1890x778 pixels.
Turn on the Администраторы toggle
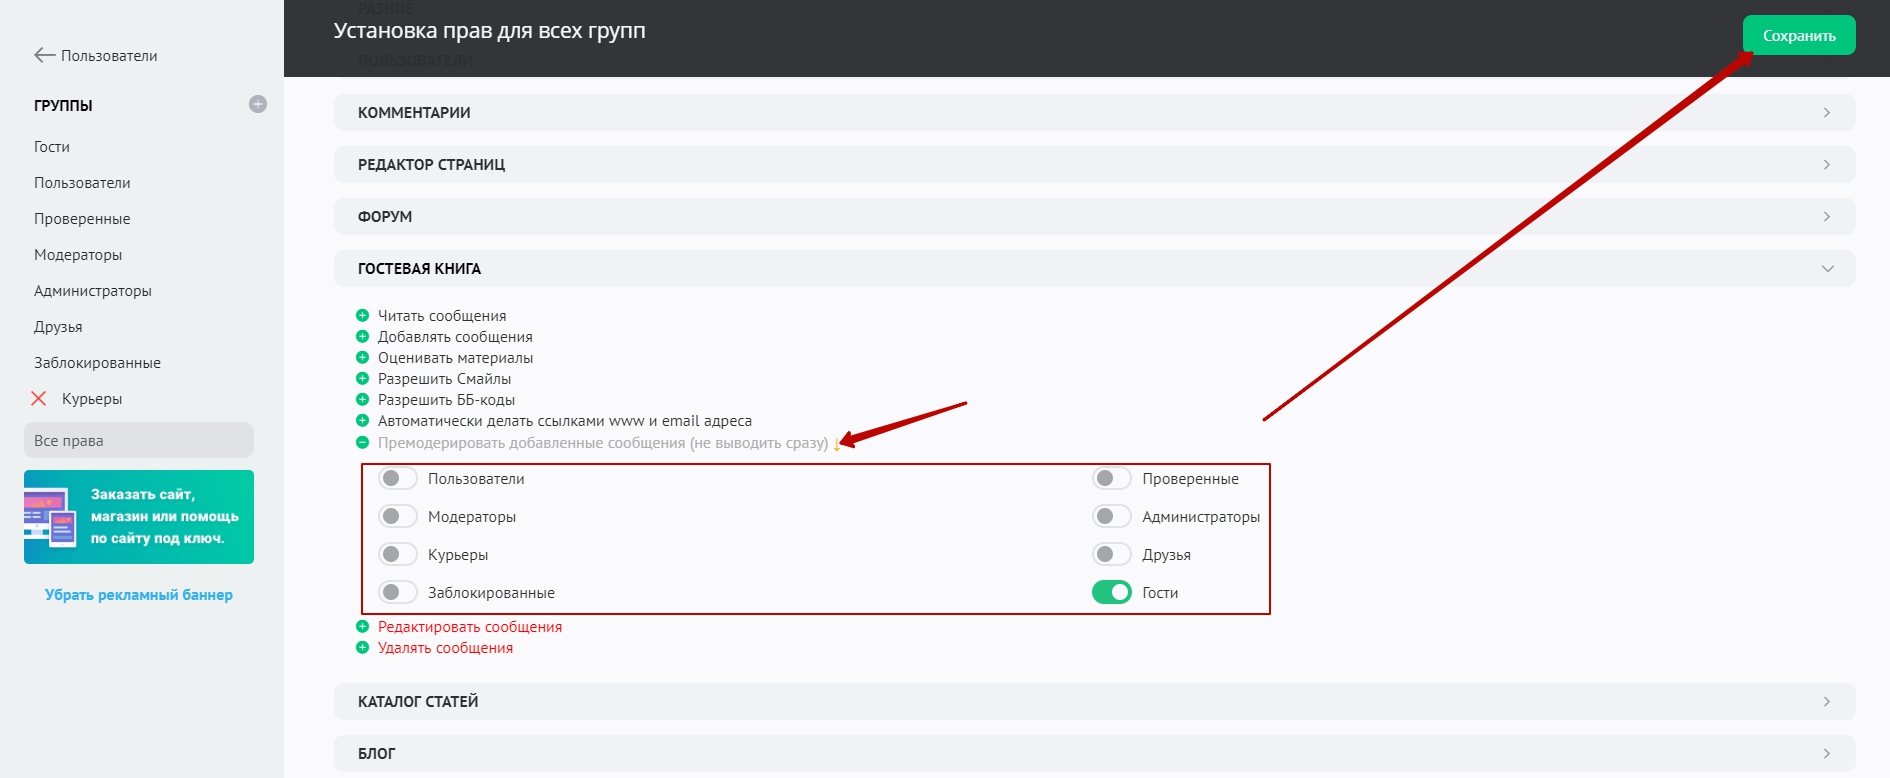(x=1111, y=517)
